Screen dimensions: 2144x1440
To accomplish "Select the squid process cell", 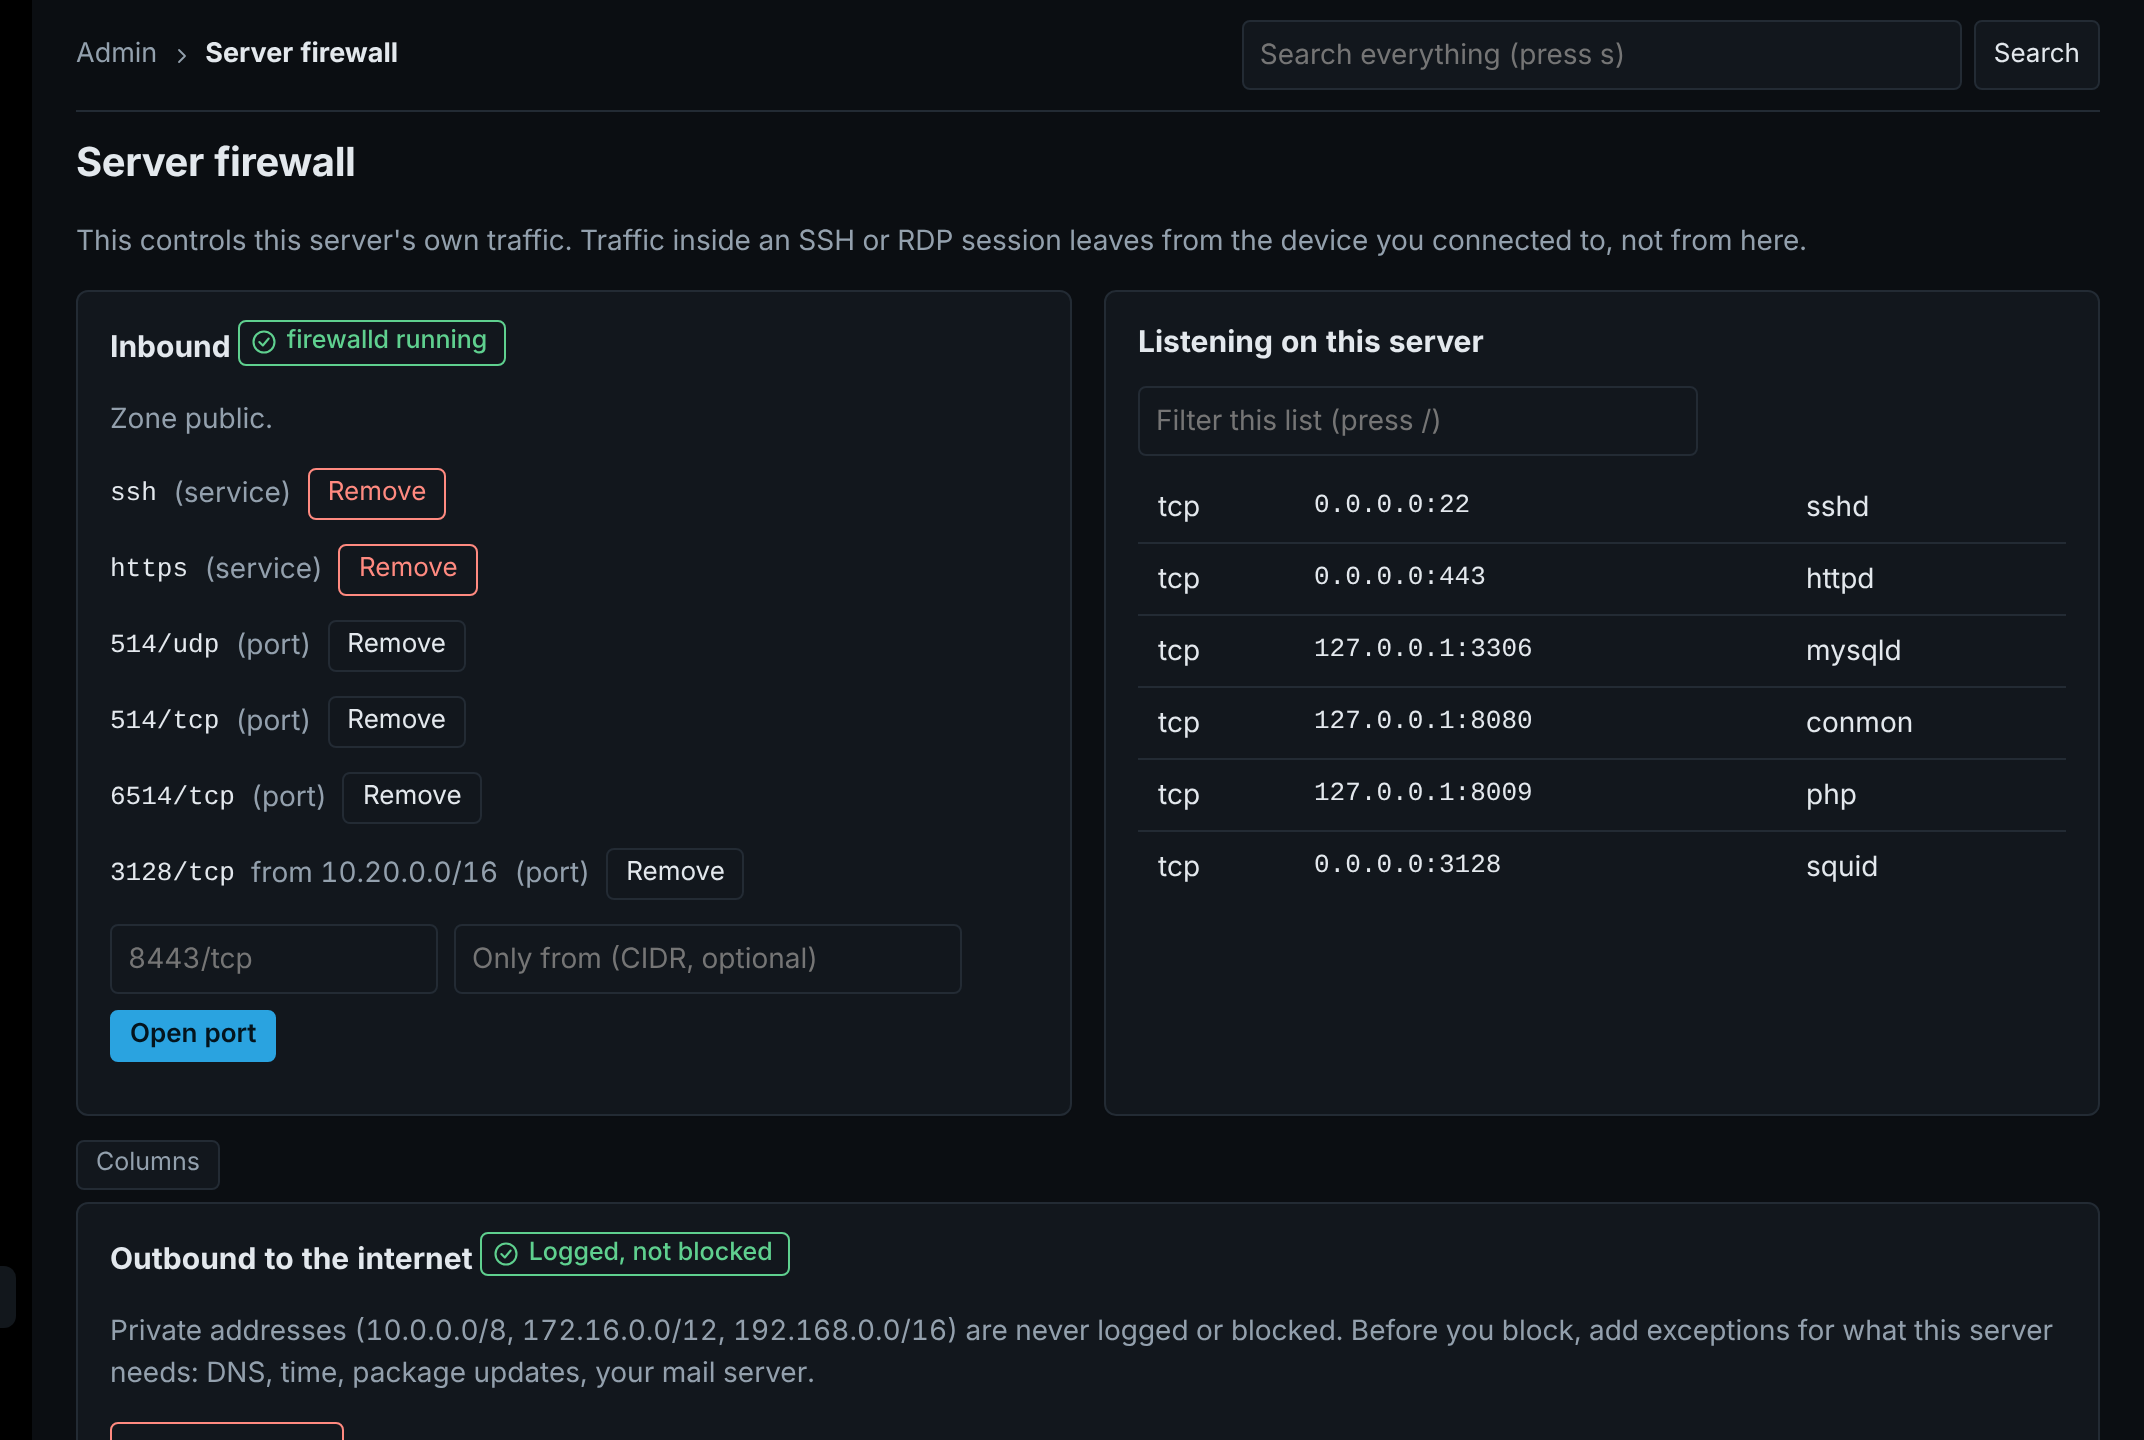I will pyautogui.click(x=1842, y=867).
